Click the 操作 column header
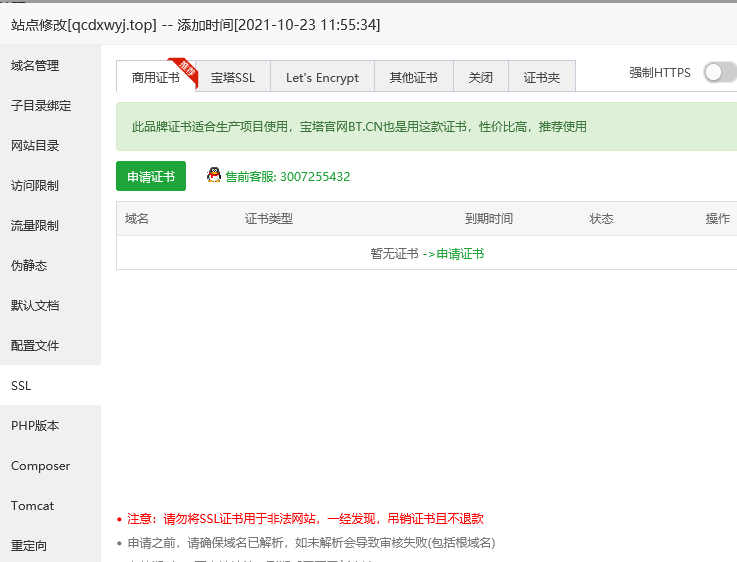Viewport: 737px width, 562px height. pos(718,219)
